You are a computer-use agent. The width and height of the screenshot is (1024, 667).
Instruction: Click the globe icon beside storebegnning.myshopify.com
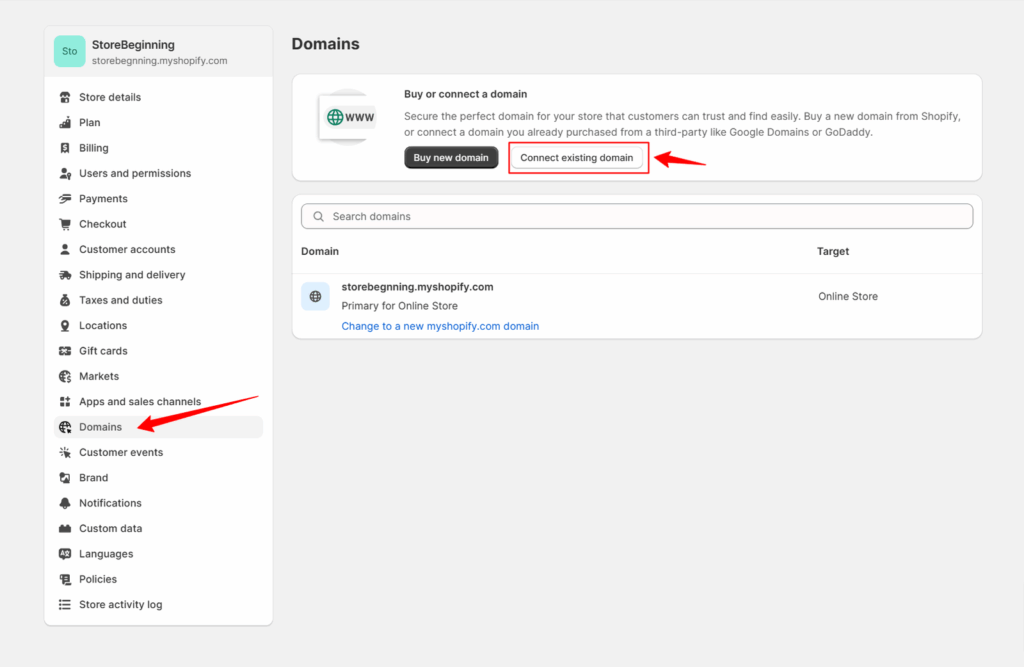[316, 296]
